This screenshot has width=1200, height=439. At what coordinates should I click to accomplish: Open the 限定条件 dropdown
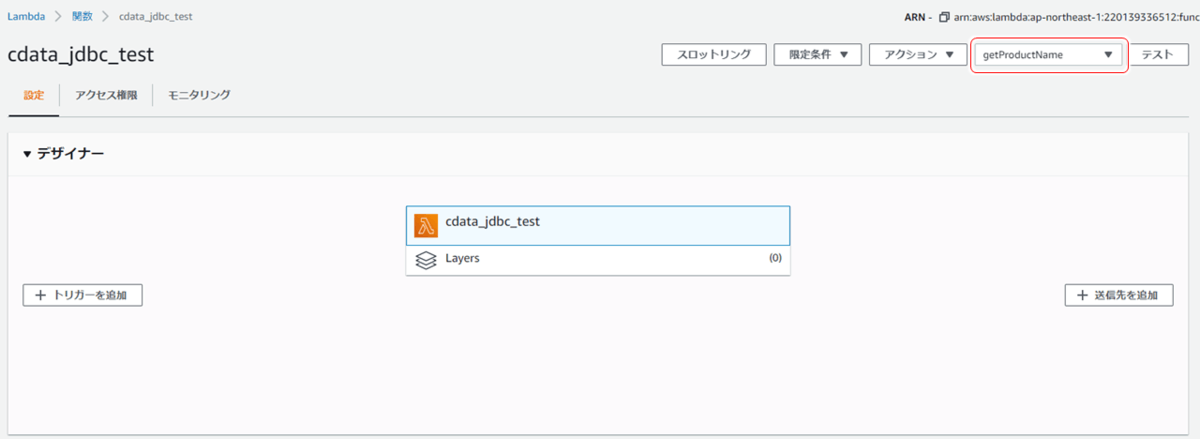[x=817, y=55]
